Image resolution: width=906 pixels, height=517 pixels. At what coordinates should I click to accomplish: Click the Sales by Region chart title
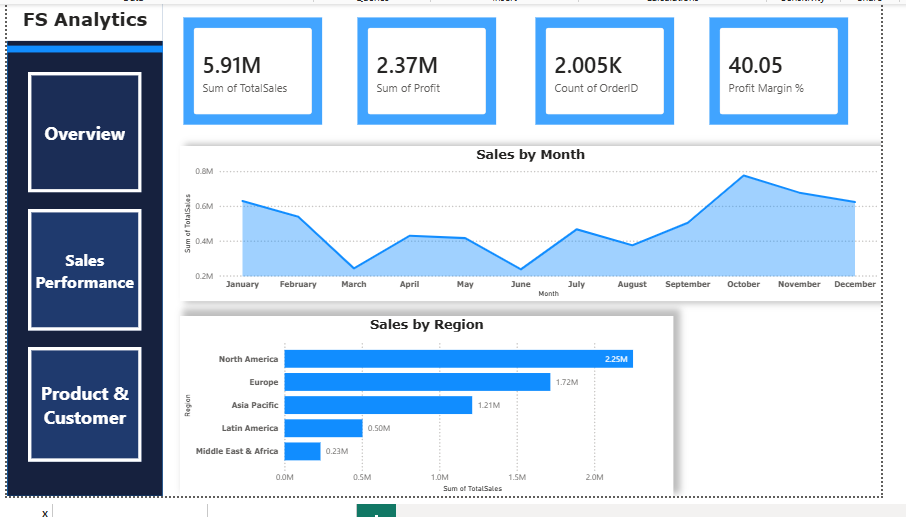click(426, 324)
